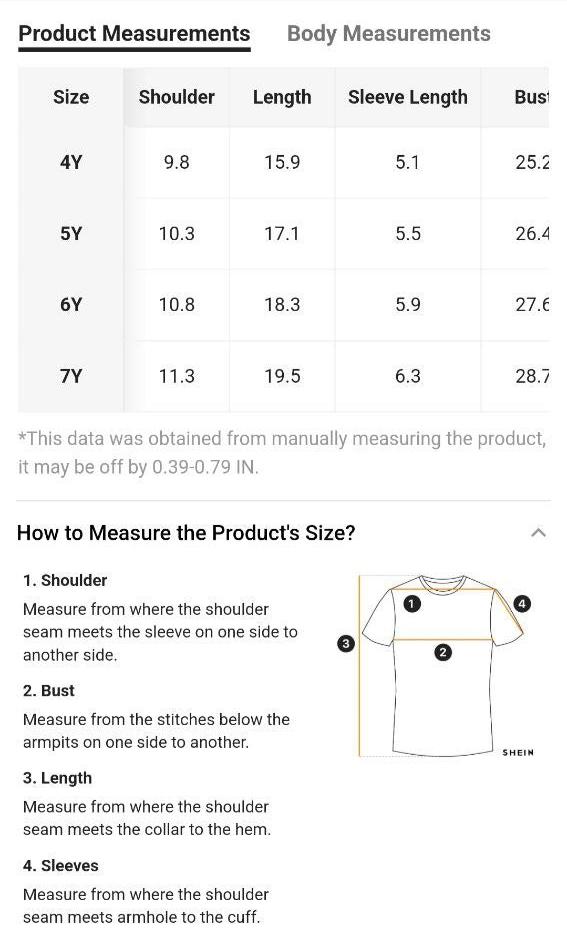Image resolution: width=567 pixels, height=948 pixels.
Task: Collapse the How to Measure section chevron
Action: (538, 533)
